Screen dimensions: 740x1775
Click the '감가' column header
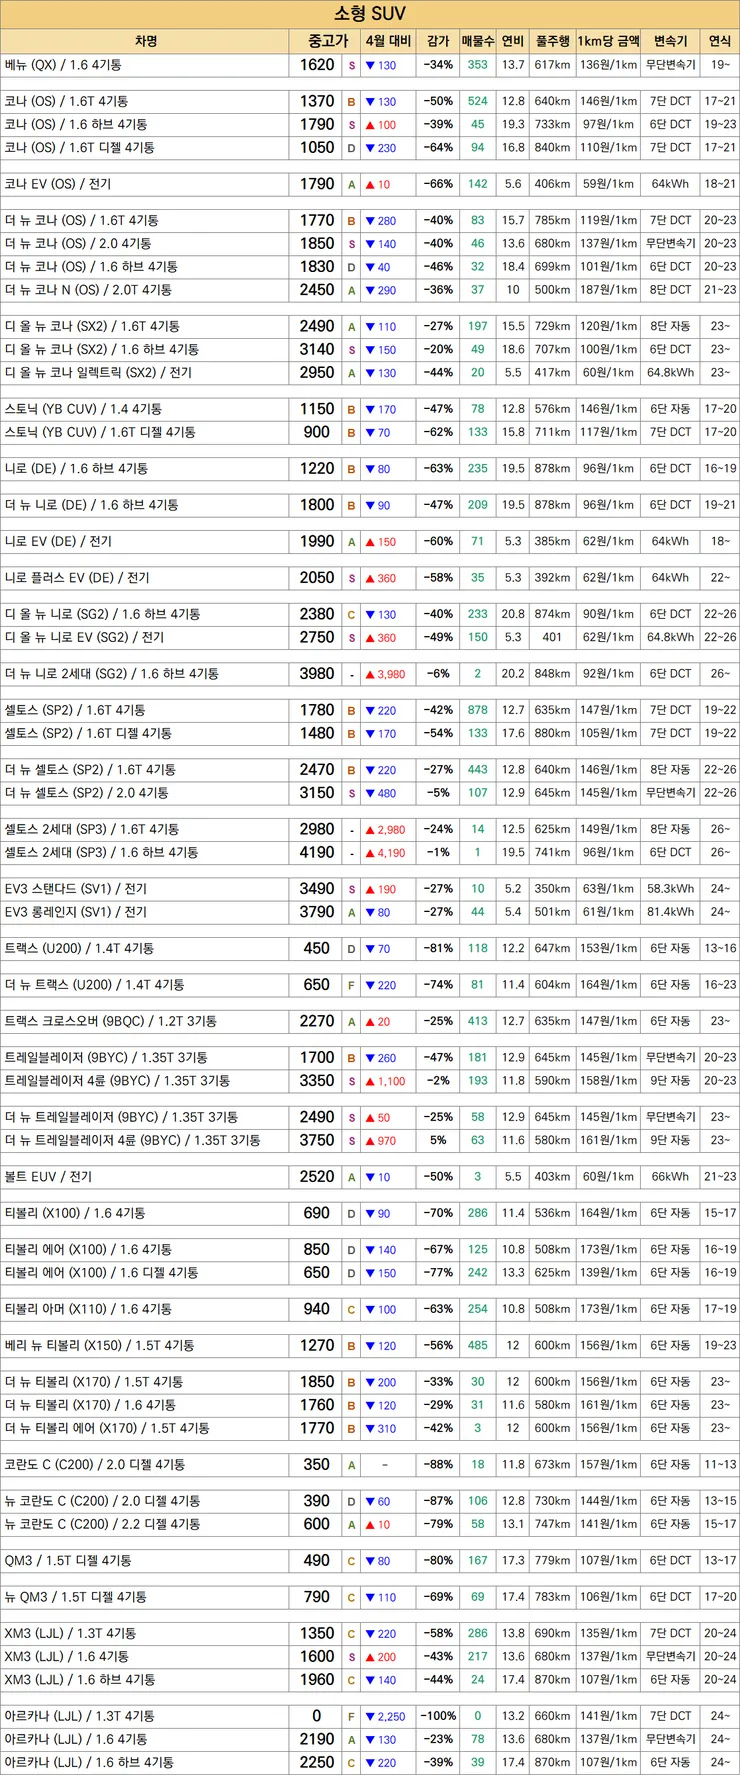(438, 41)
